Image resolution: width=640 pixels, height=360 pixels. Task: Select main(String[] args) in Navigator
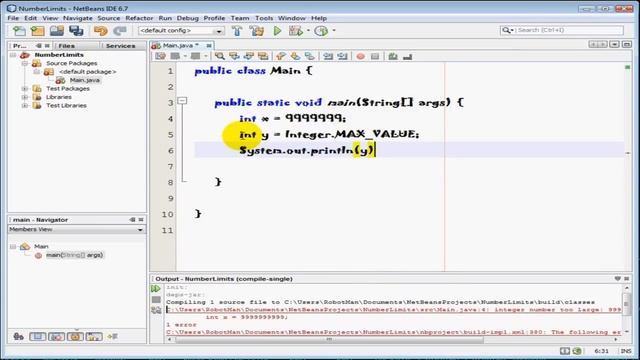[x=74, y=255]
